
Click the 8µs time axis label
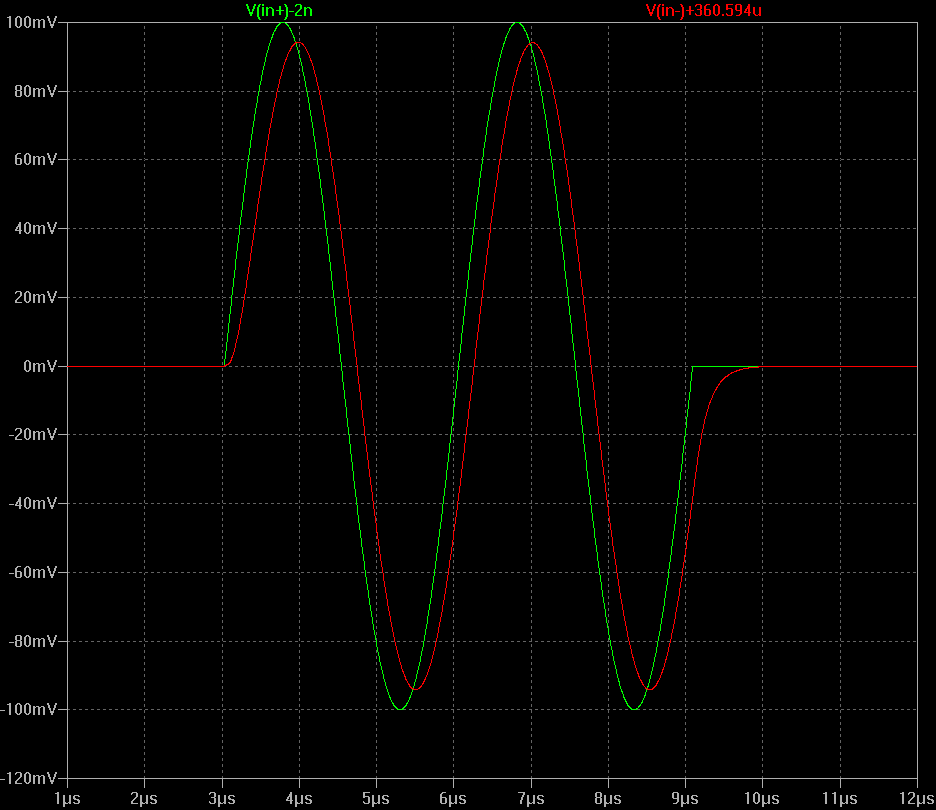(608, 799)
